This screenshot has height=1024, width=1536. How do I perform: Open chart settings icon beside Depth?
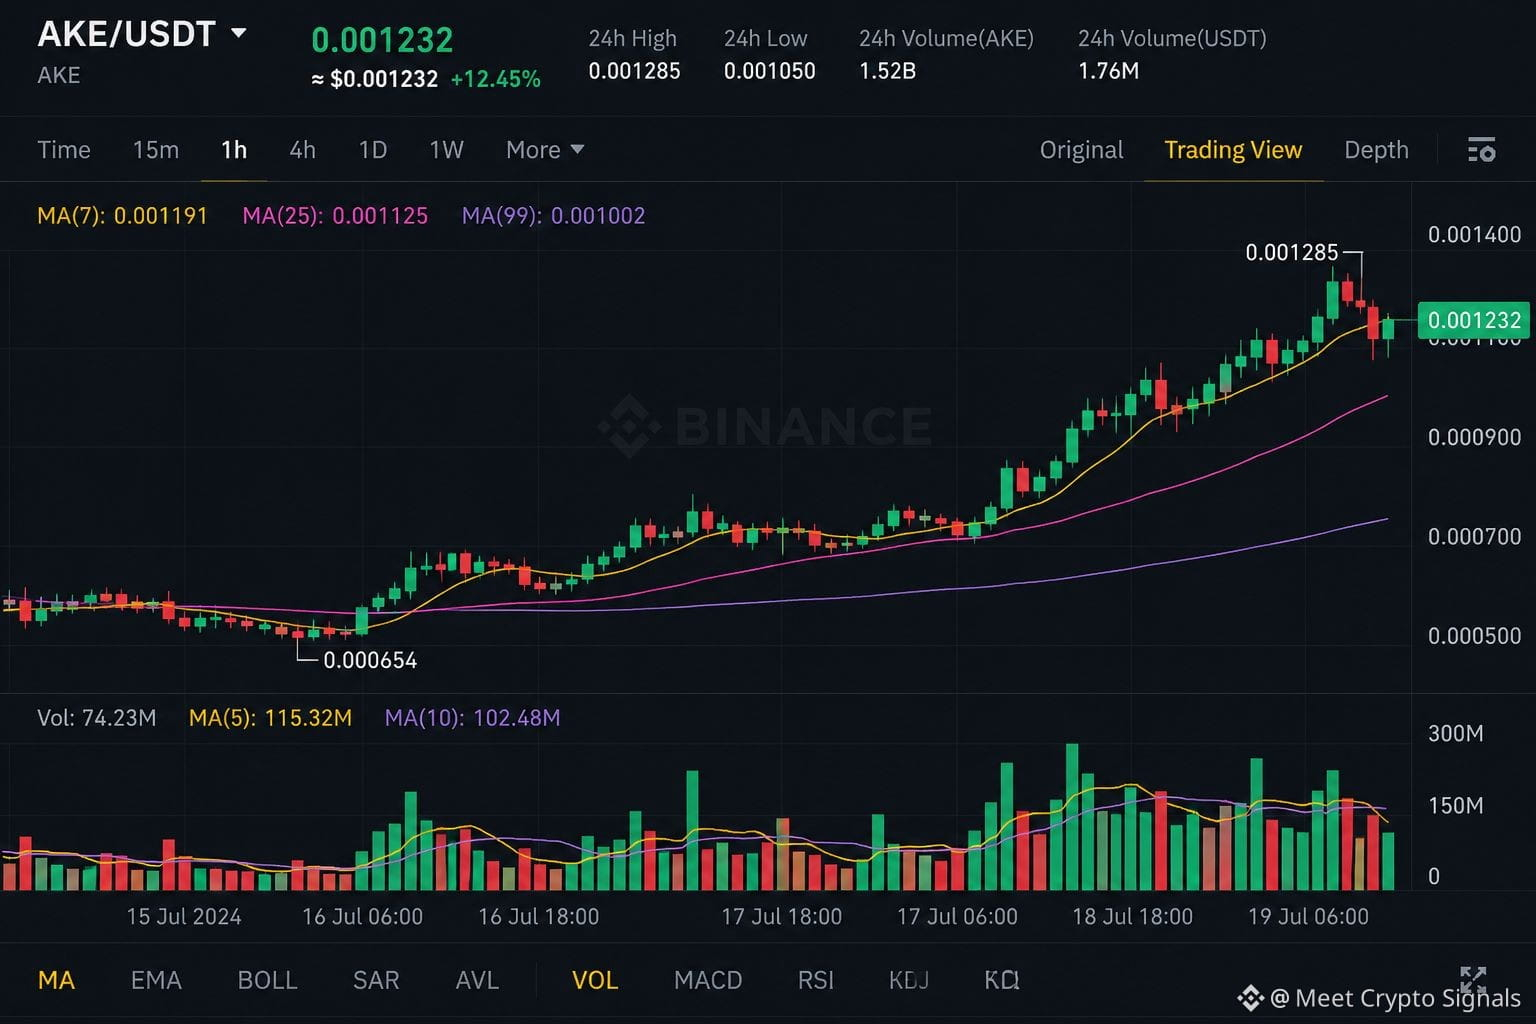coord(1481,150)
